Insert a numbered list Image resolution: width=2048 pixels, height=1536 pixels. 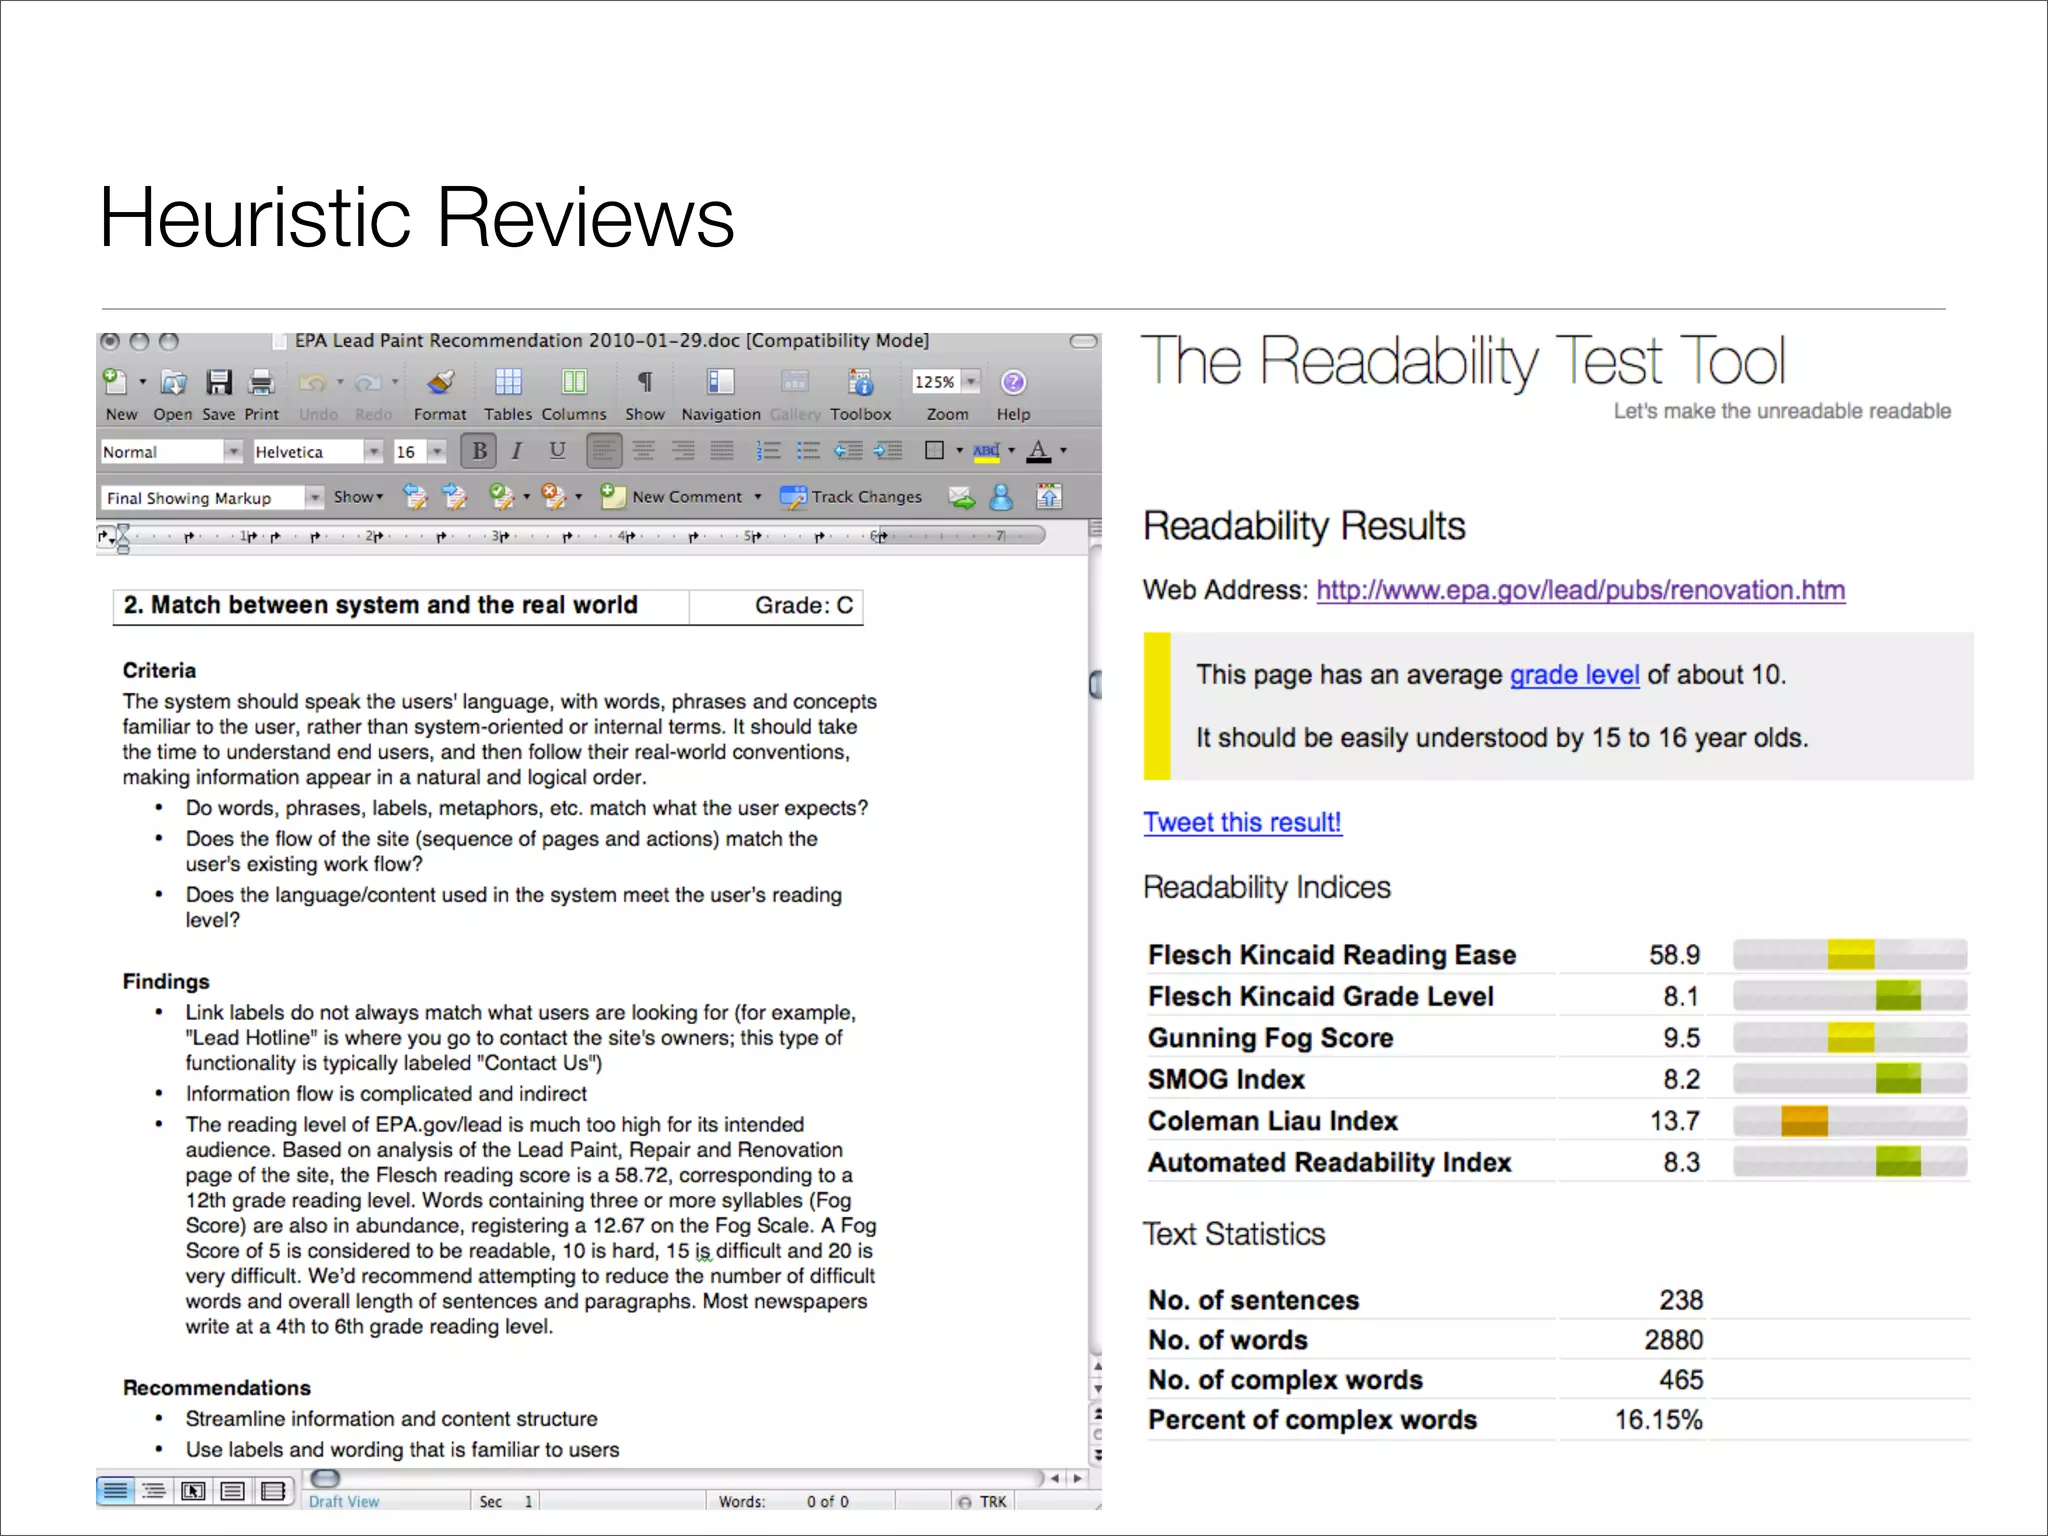[x=768, y=451]
